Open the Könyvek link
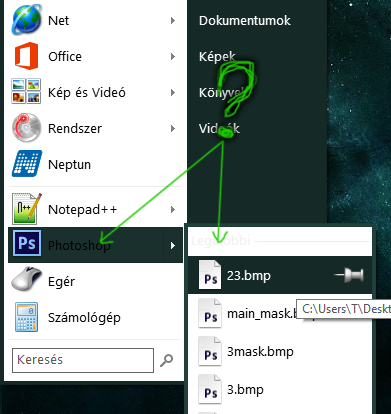391x414 pixels. coord(222,93)
